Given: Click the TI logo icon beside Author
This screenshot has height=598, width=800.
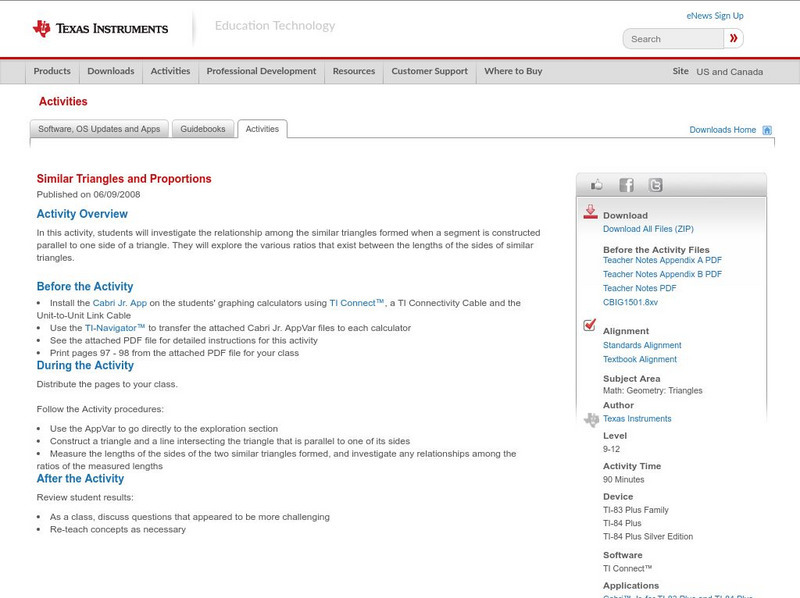Looking at the screenshot, I should coord(591,419).
